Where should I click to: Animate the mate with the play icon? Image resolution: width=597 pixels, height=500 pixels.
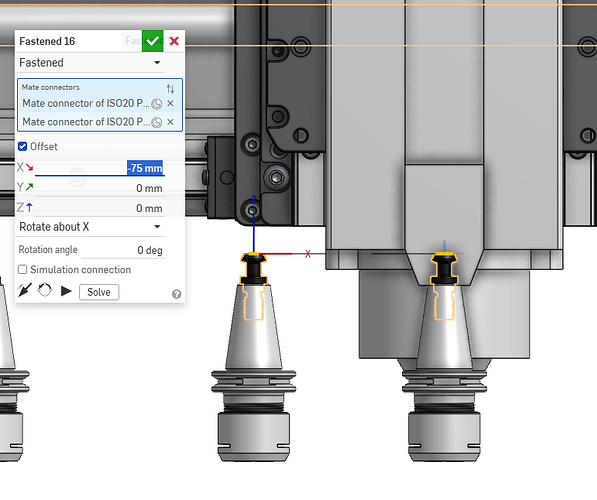tap(66, 291)
